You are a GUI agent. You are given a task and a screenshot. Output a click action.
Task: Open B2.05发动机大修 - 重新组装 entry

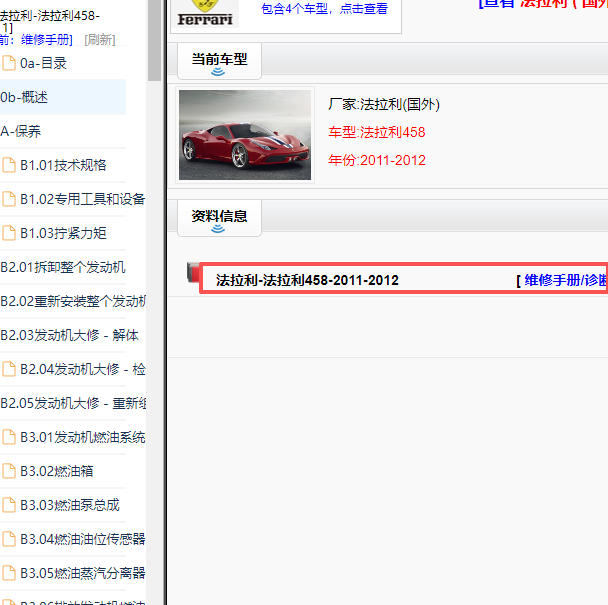coord(73,403)
